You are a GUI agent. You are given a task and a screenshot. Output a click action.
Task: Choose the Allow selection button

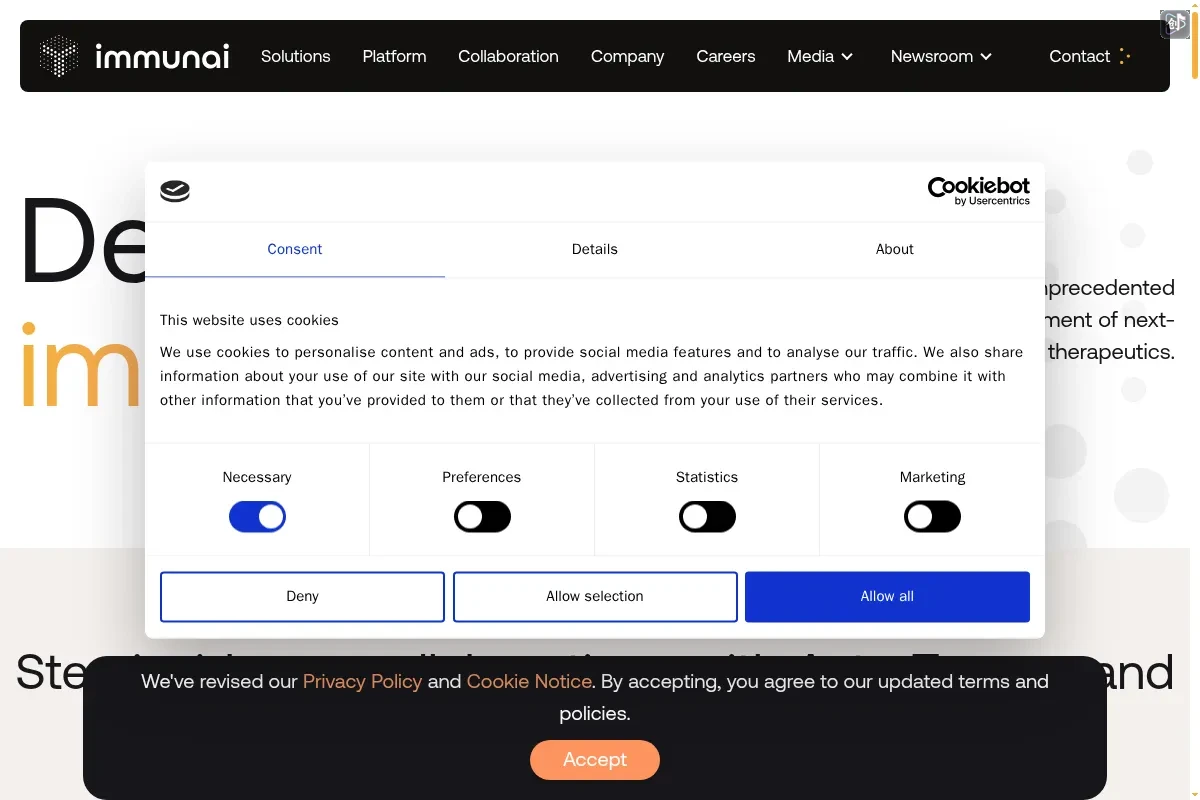click(x=595, y=596)
